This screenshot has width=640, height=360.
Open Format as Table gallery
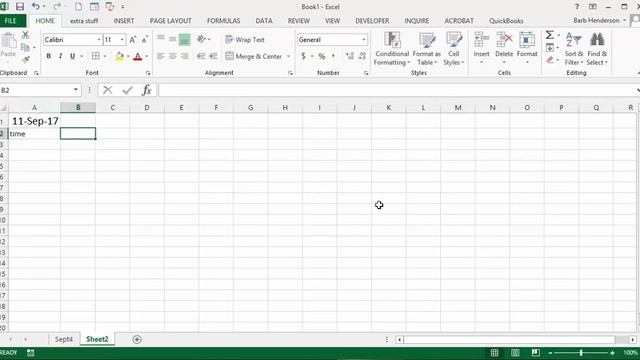click(427, 49)
